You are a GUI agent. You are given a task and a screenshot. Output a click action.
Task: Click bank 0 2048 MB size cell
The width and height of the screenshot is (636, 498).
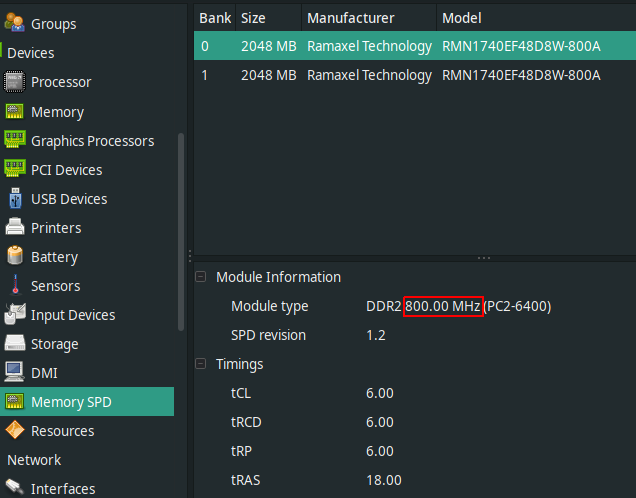(269, 46)
